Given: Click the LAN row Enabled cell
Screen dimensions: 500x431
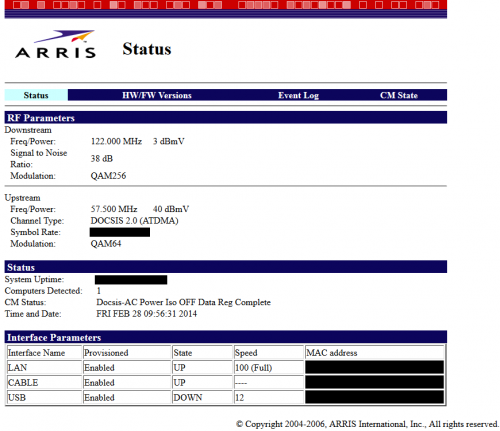Looking at the screenshot, I should coord(127,367).
